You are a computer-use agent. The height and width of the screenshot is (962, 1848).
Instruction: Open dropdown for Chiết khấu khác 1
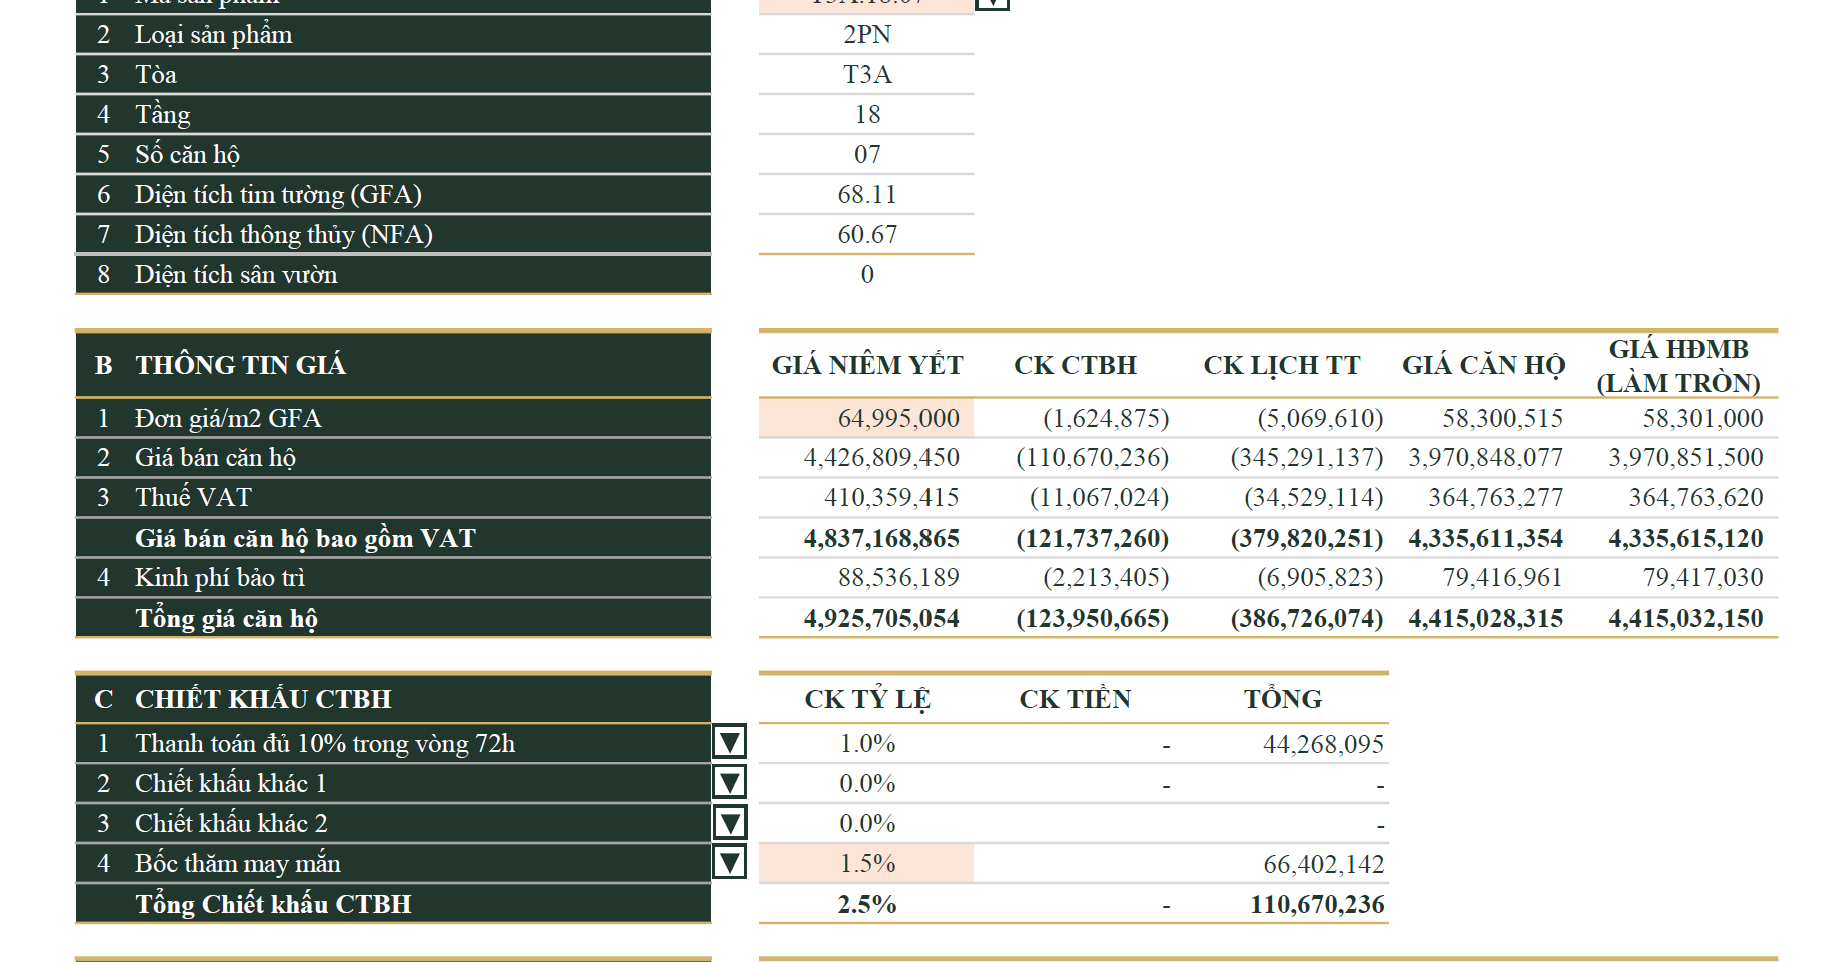click(729, 782)
